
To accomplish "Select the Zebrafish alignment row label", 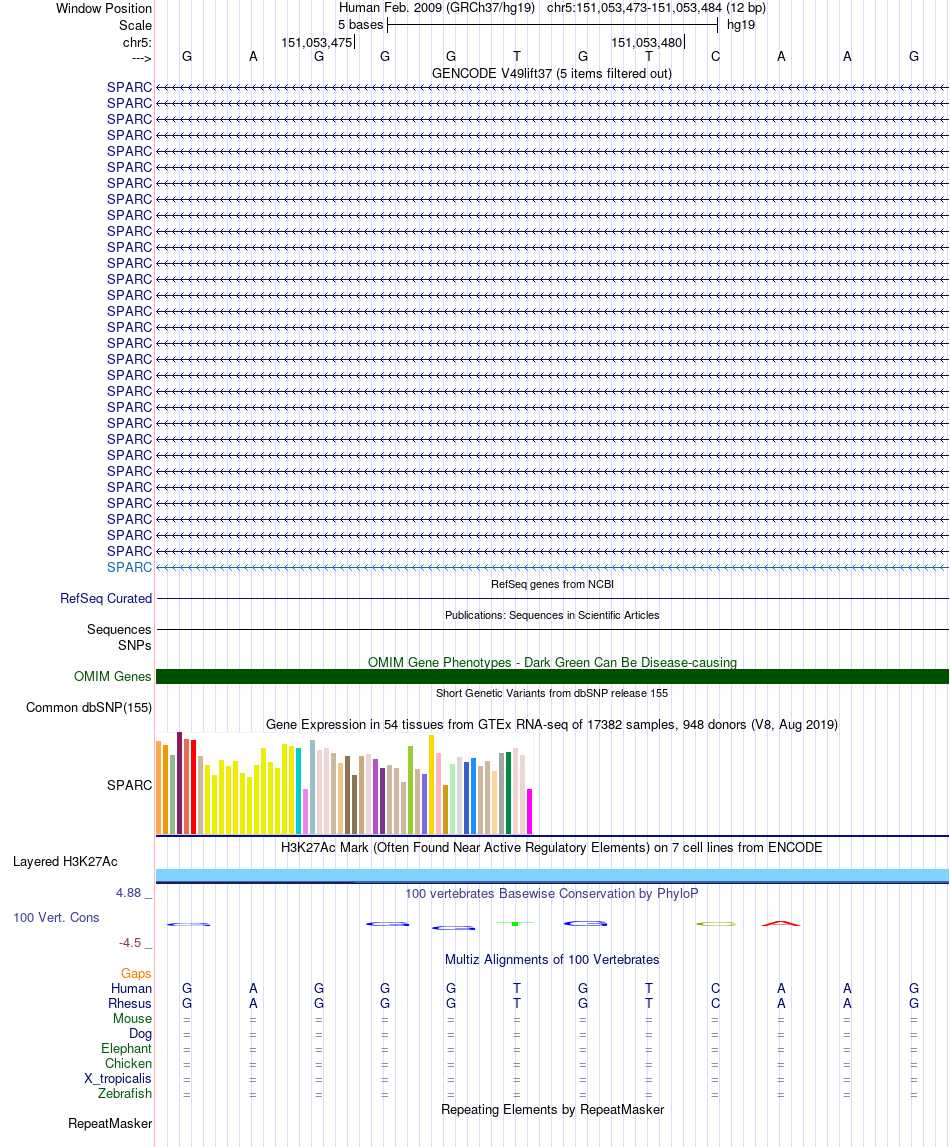I will coord(125,1094).
